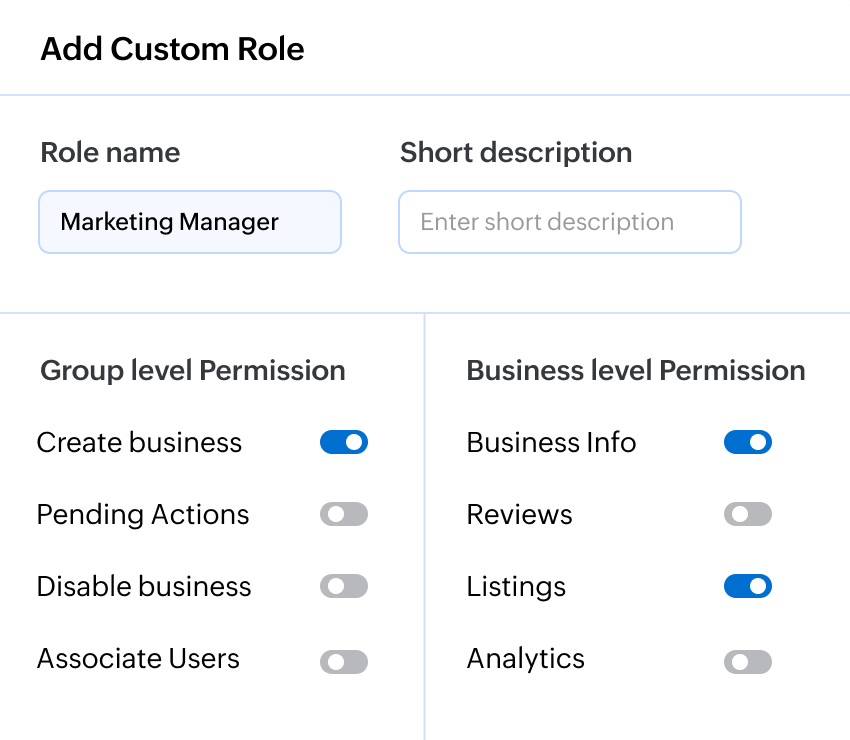Turn off the Business Info toggle
Image resolution: width=850 pixels, height=740 pixels.
748,442
